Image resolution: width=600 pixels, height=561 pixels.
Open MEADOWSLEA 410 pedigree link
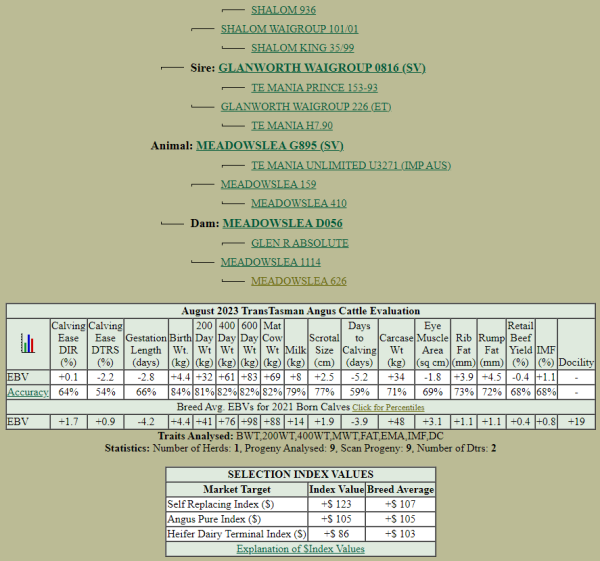click(x=298, y=203)
